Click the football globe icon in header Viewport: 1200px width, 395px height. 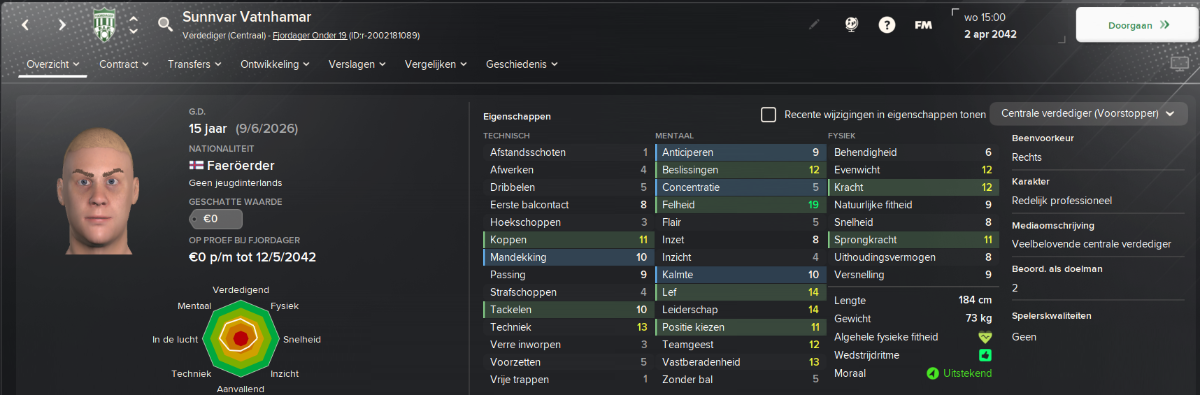(x=850, y=25)
